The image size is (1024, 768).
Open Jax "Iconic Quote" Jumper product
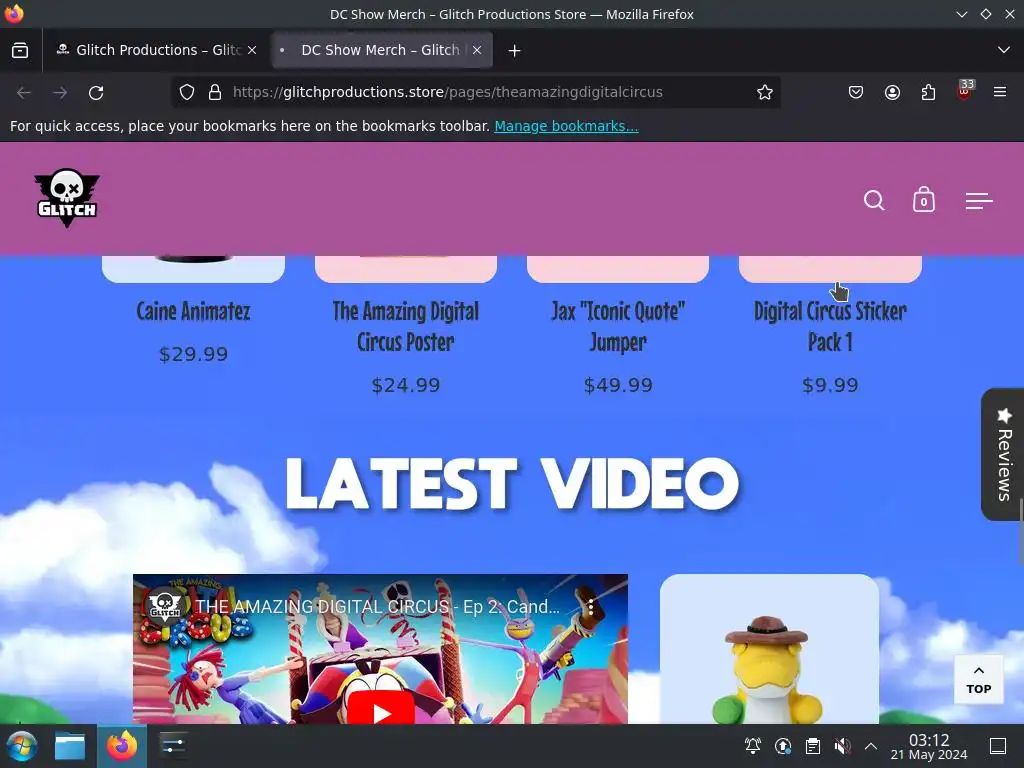pyautogui.click(x=618, y=327)
